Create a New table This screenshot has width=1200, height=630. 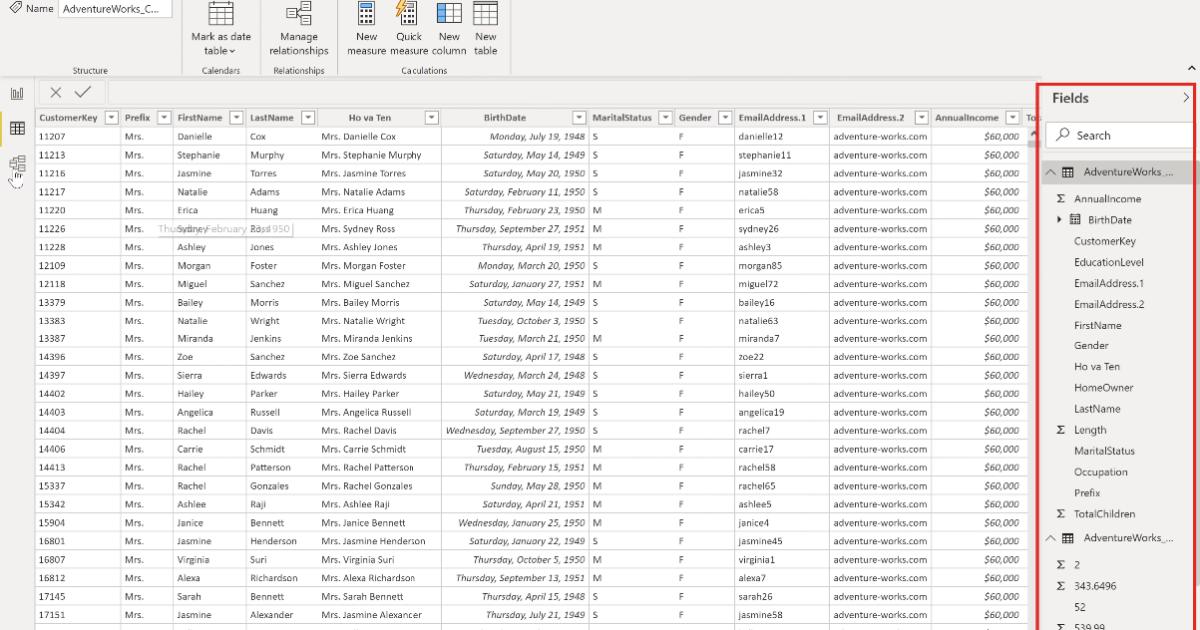485,27
